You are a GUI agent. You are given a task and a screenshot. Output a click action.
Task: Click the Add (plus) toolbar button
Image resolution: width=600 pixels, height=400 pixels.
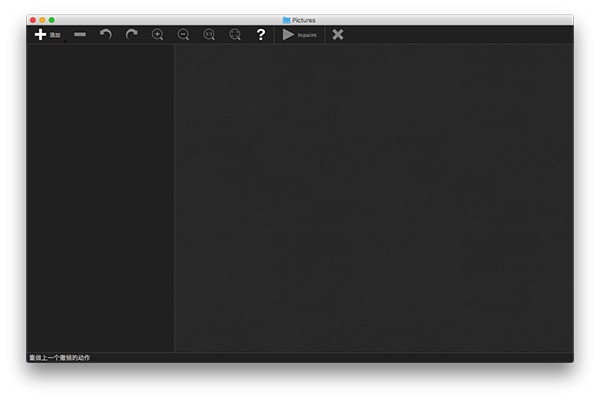tap(47, 34)
